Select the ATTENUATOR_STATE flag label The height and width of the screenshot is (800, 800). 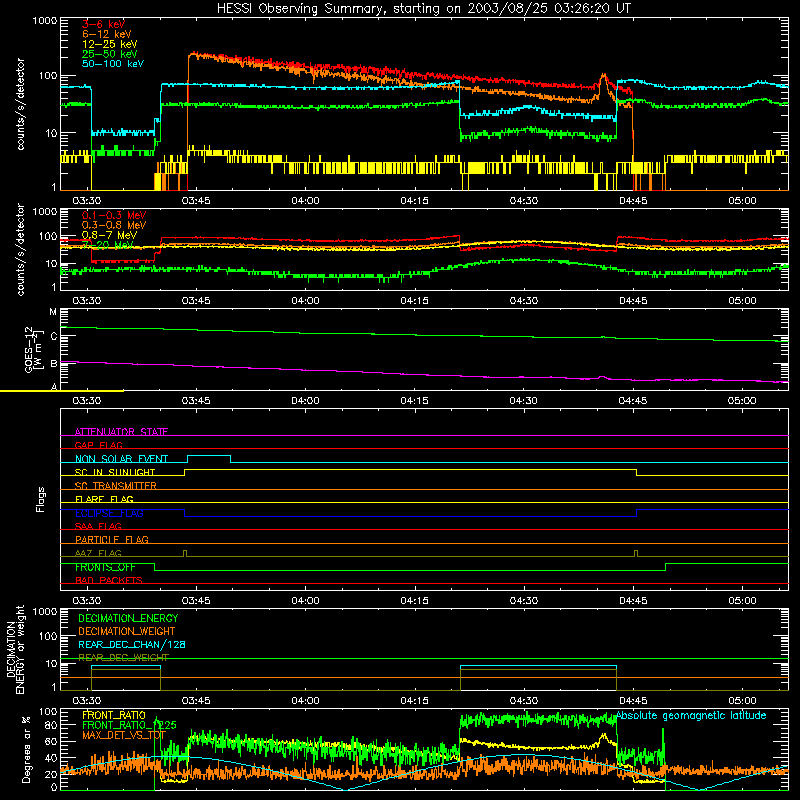[121, 432]
